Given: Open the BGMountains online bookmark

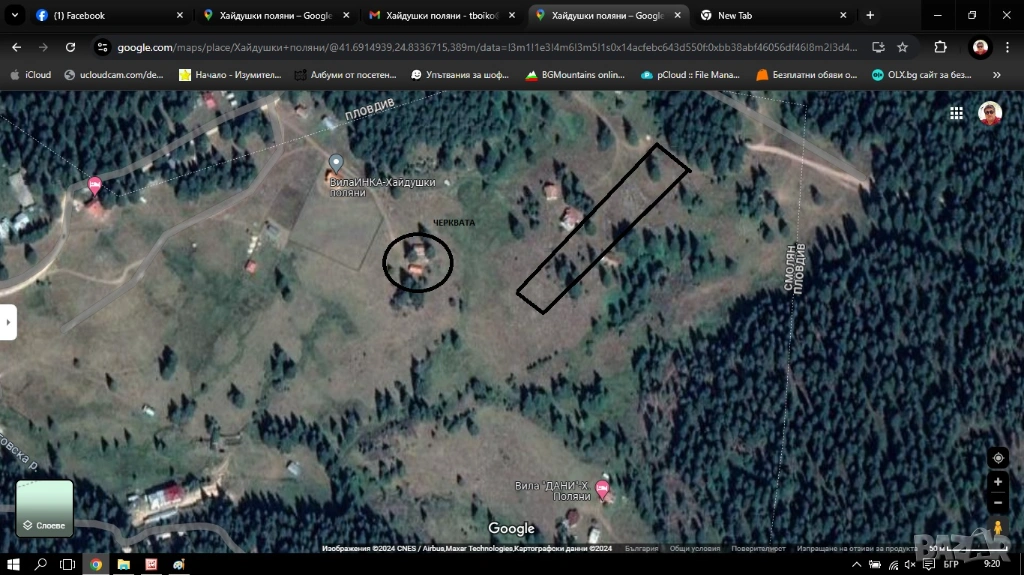Looking at the screenshot, I should [575, 75].
